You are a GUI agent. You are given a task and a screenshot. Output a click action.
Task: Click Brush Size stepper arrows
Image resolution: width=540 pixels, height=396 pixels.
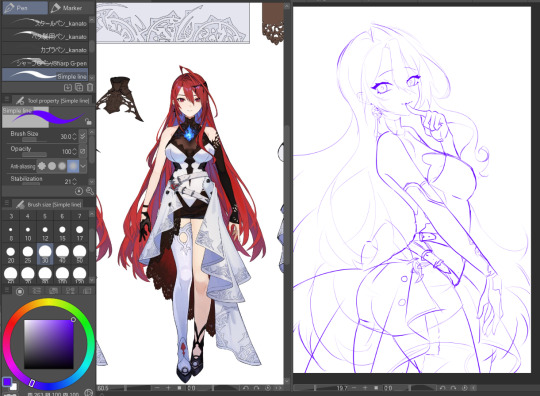coord(75,136)
